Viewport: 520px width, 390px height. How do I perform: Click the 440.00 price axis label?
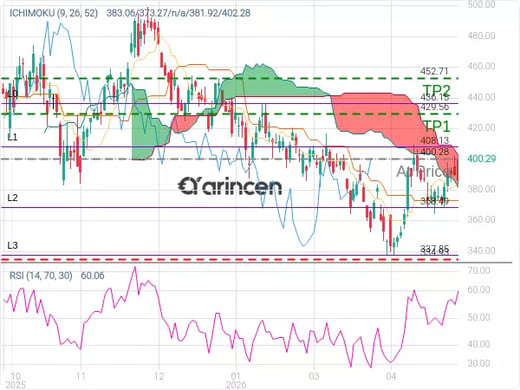click(x=481, y=97)
